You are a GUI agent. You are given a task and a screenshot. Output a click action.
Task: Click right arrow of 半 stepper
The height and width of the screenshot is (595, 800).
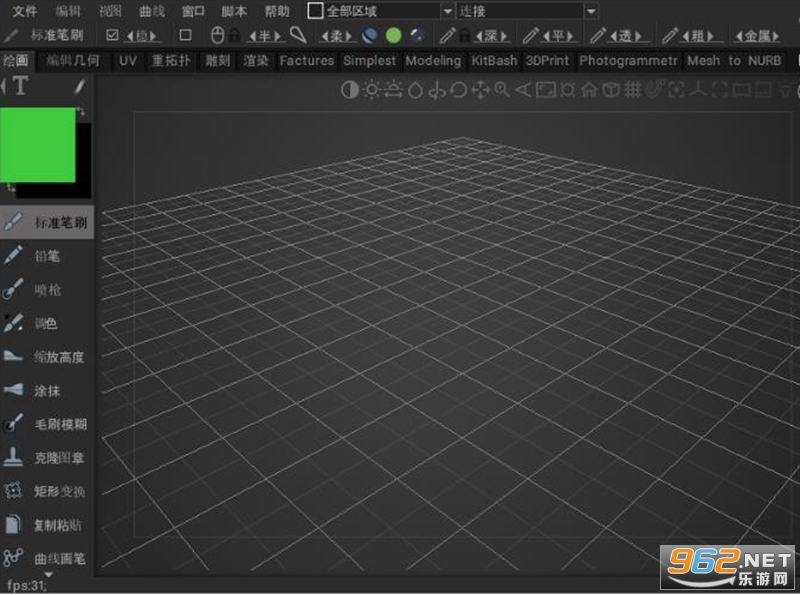coord(277,36)
